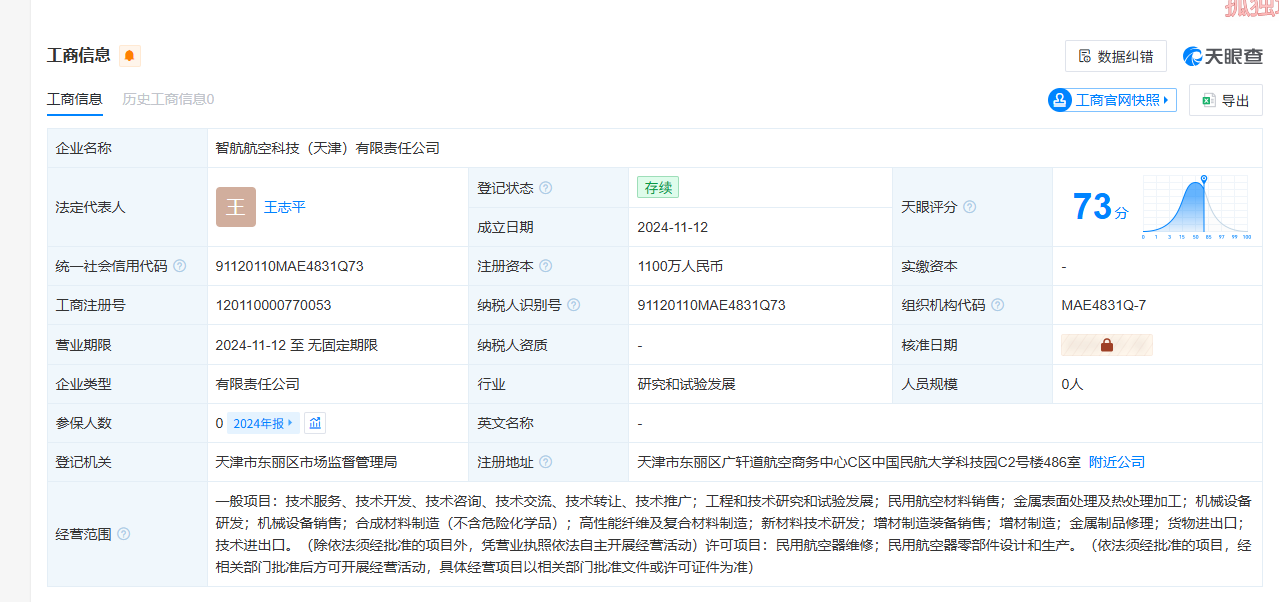Expand the 2024年报 dropdown
The height and width of the screenshot is (602, 1279).
[263, 423]
